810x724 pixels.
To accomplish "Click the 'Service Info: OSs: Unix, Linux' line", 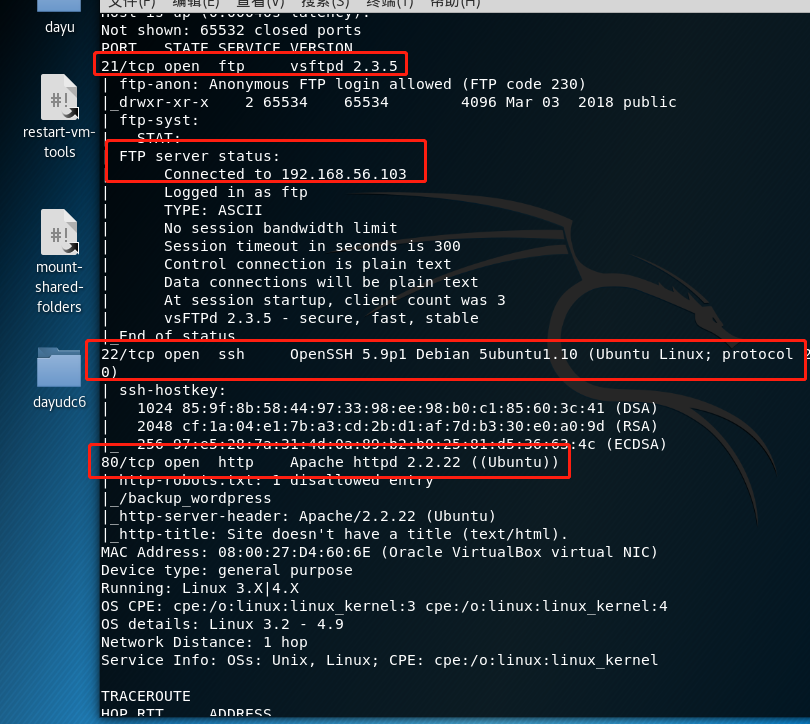I will click(x=379, y=660).
